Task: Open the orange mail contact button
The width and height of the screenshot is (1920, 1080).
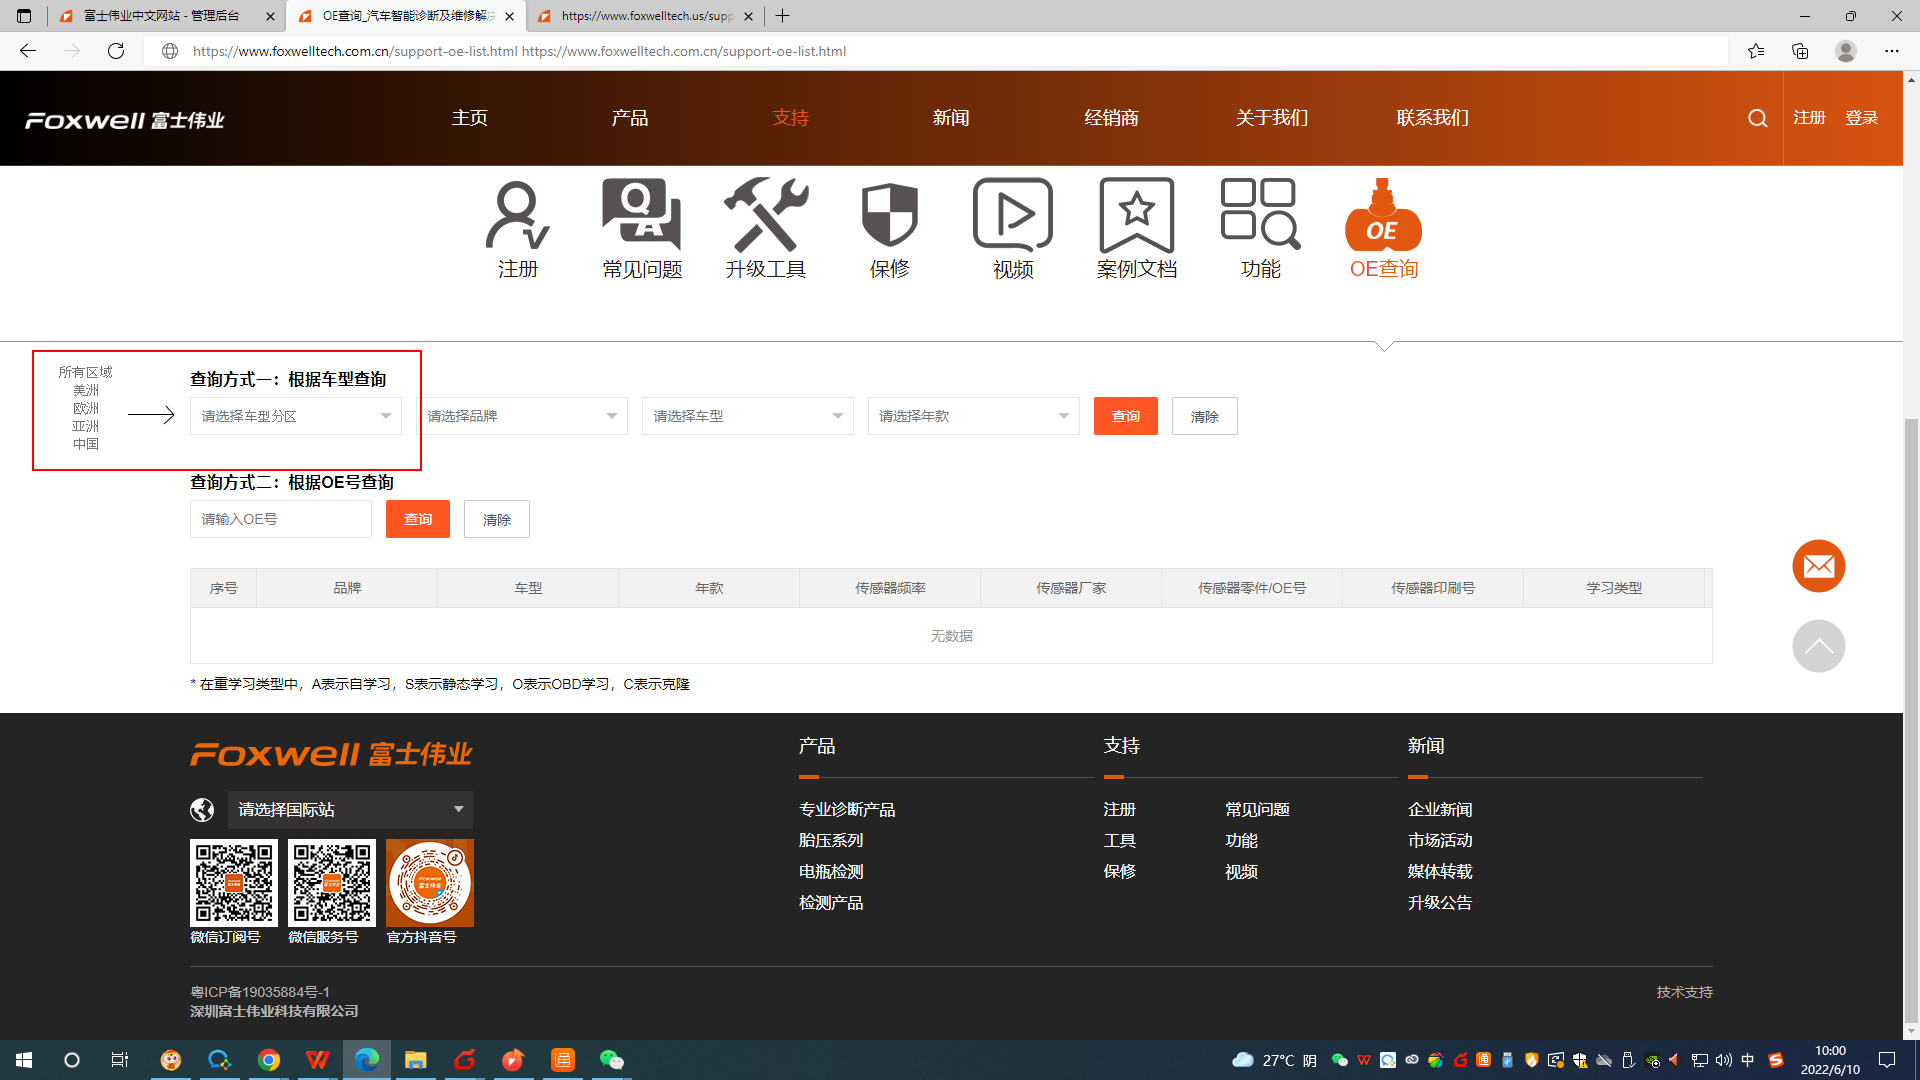Action: click(1818, 566)
